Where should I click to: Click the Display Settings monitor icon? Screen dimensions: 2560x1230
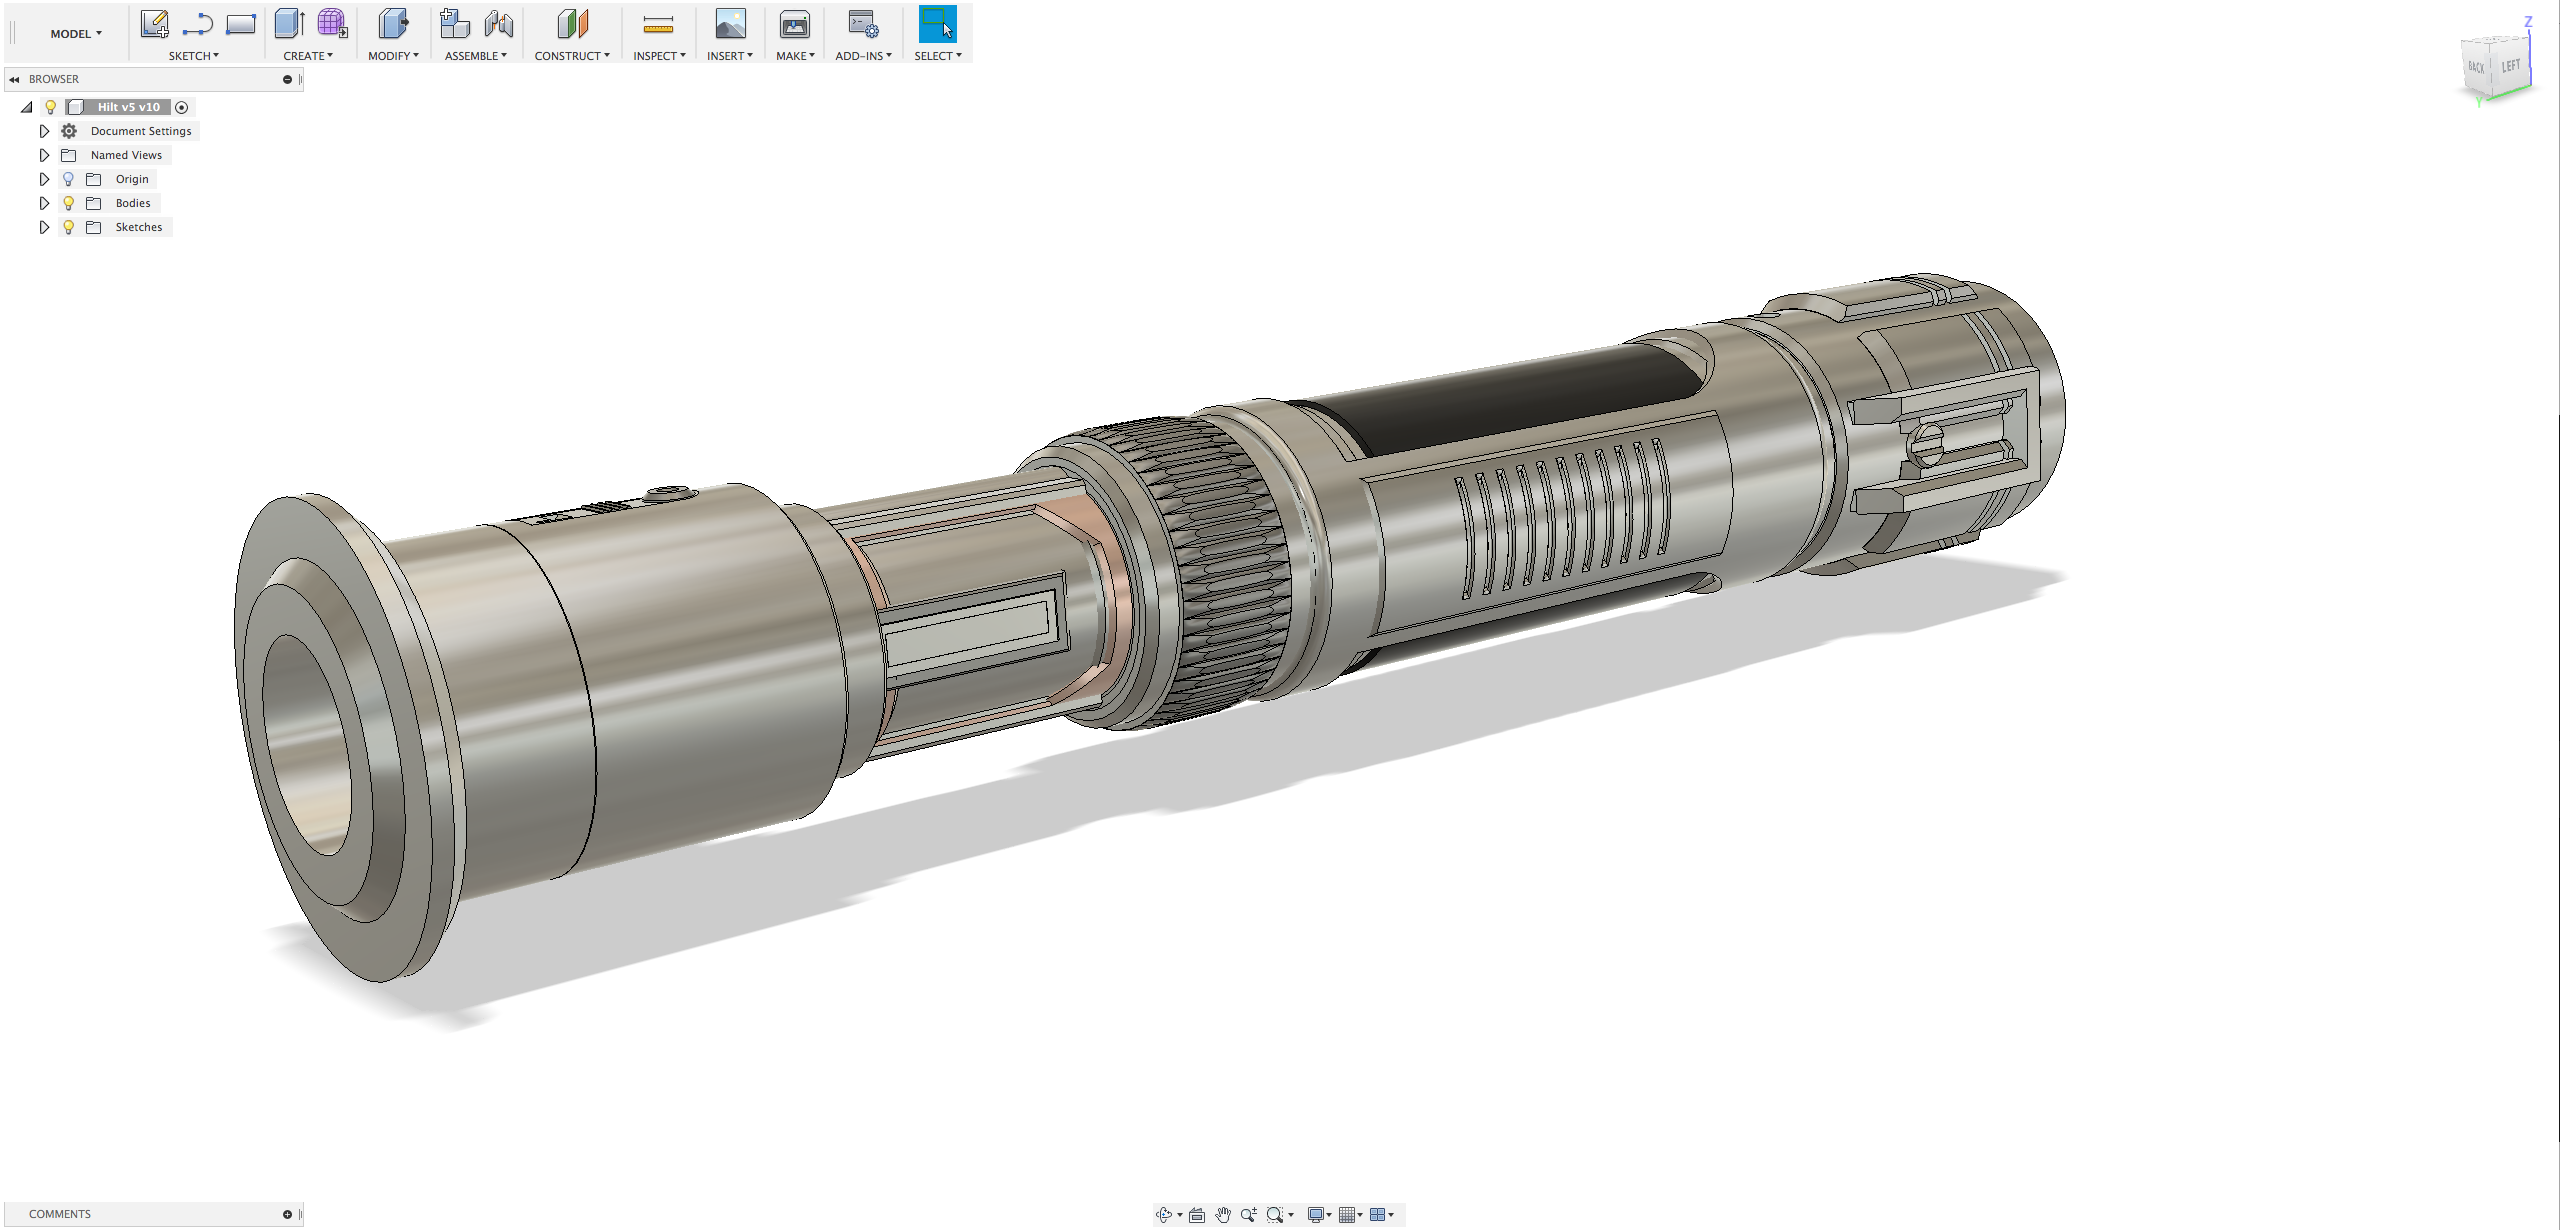1316,1215
